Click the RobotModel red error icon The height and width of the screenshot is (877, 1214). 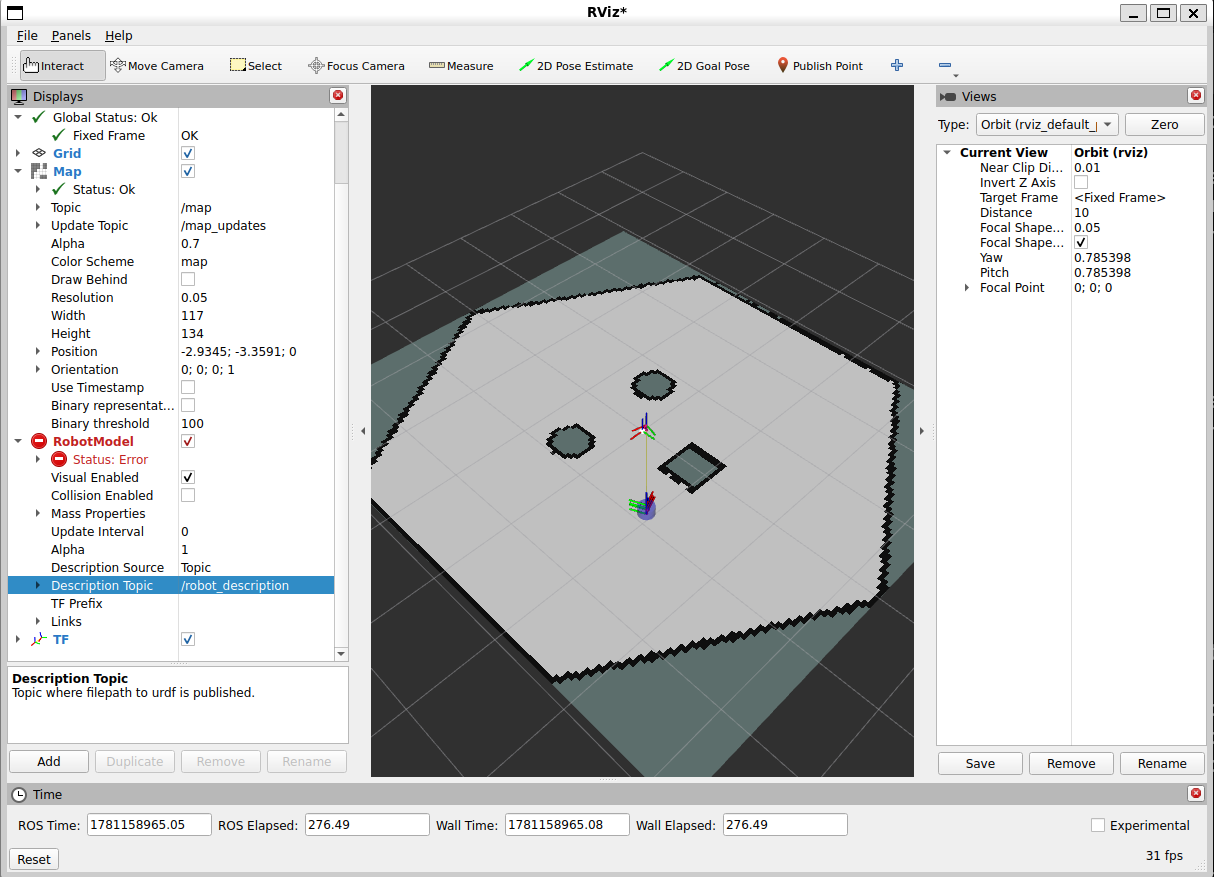click(x=39, y=441)
